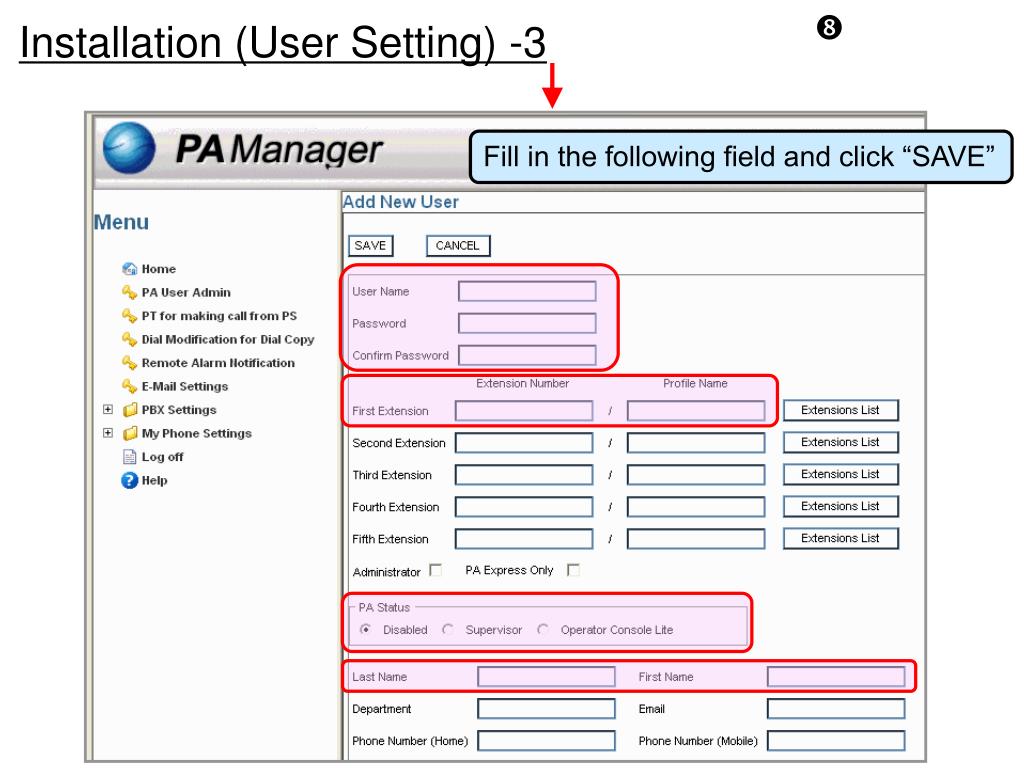Screen dimensions: 1024x768
Task: Open Dial Modification for Dial Copy
Action: [228, 339]
